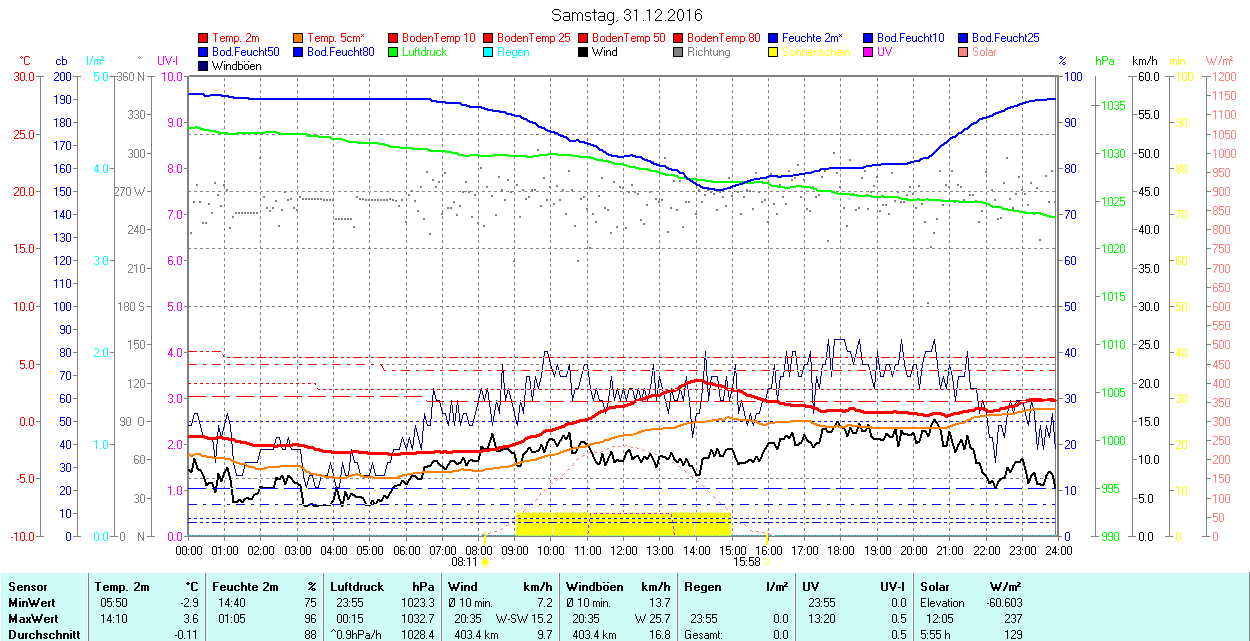
Task: Click the BodenTemp 50 legend label
Action: click(x=628, y=38)
